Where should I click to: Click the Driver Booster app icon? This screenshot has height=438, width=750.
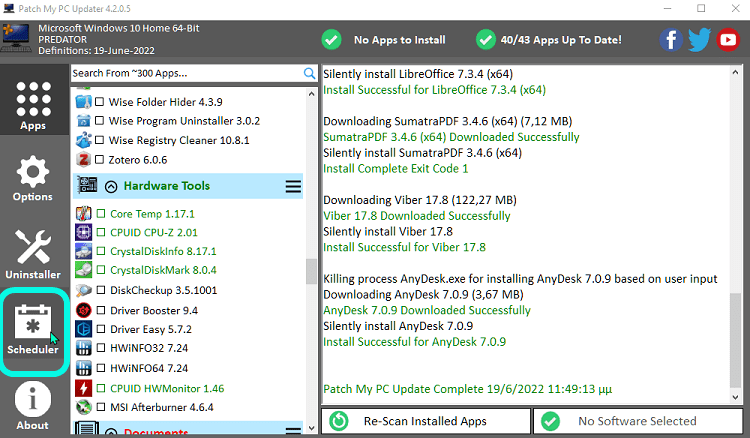click(x=83, y=310)
